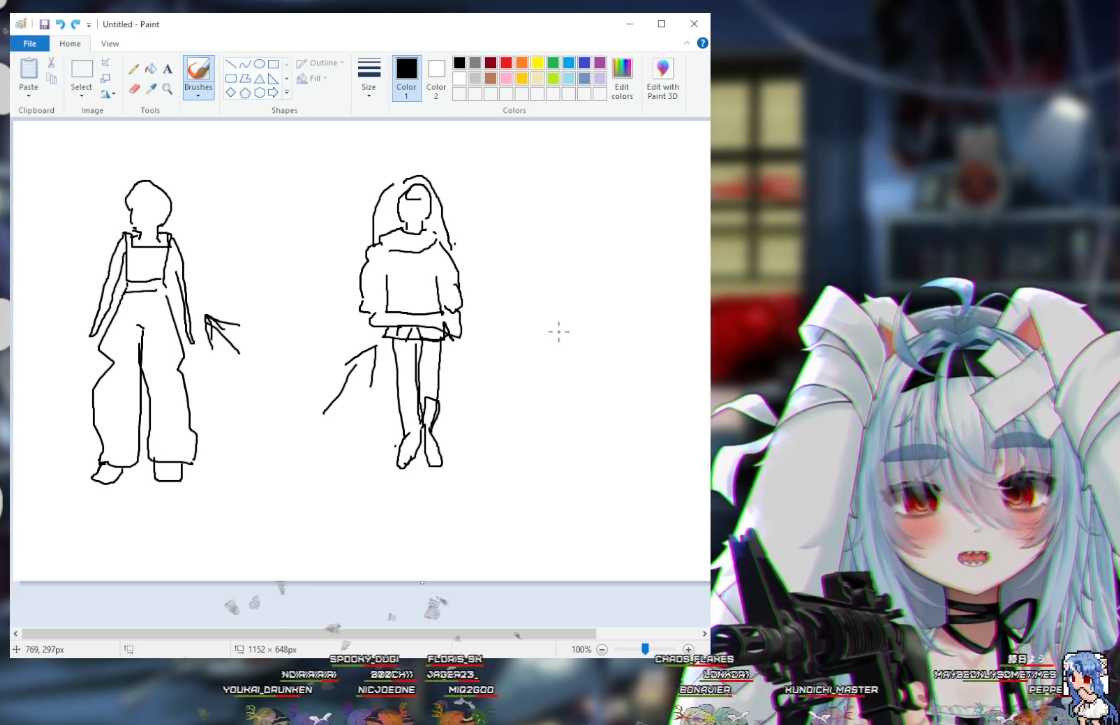Set Color 1 as the active color slot
1120x725 pixels.
coord(406,78)
